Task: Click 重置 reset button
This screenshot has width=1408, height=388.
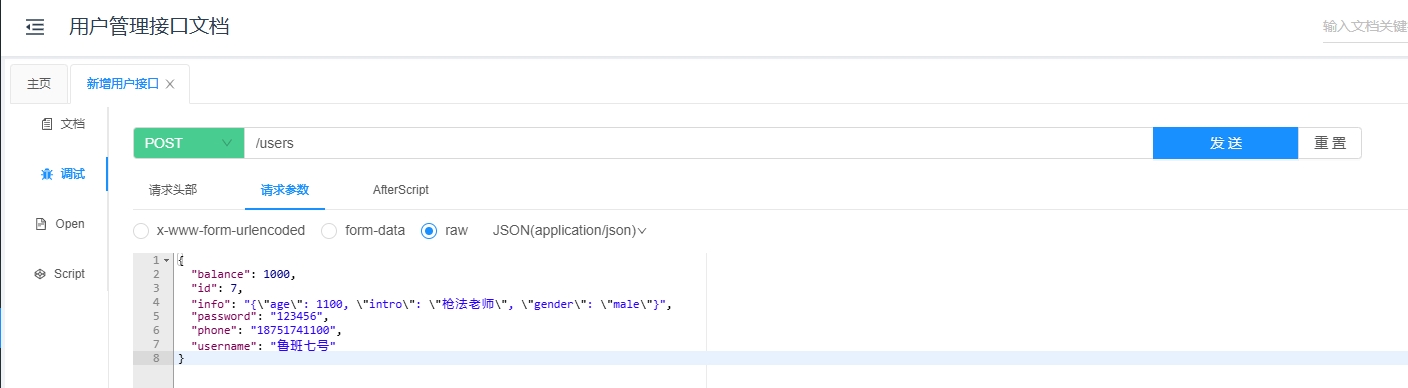Action: [1330, 143]
